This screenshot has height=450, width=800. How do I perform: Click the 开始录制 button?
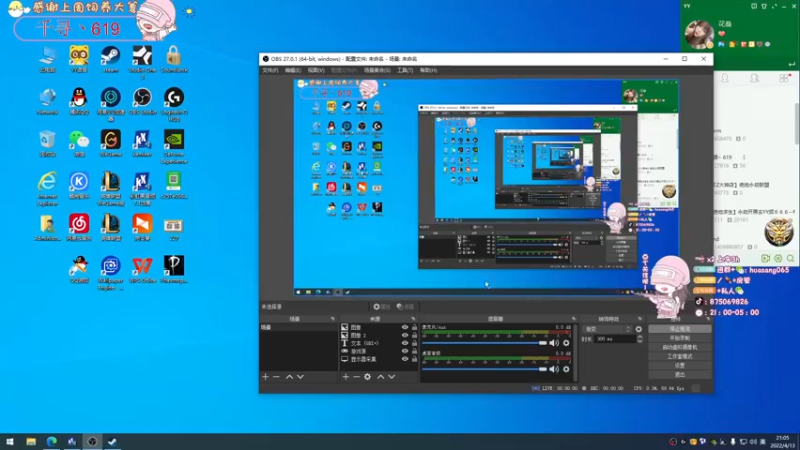pos(680,338)
